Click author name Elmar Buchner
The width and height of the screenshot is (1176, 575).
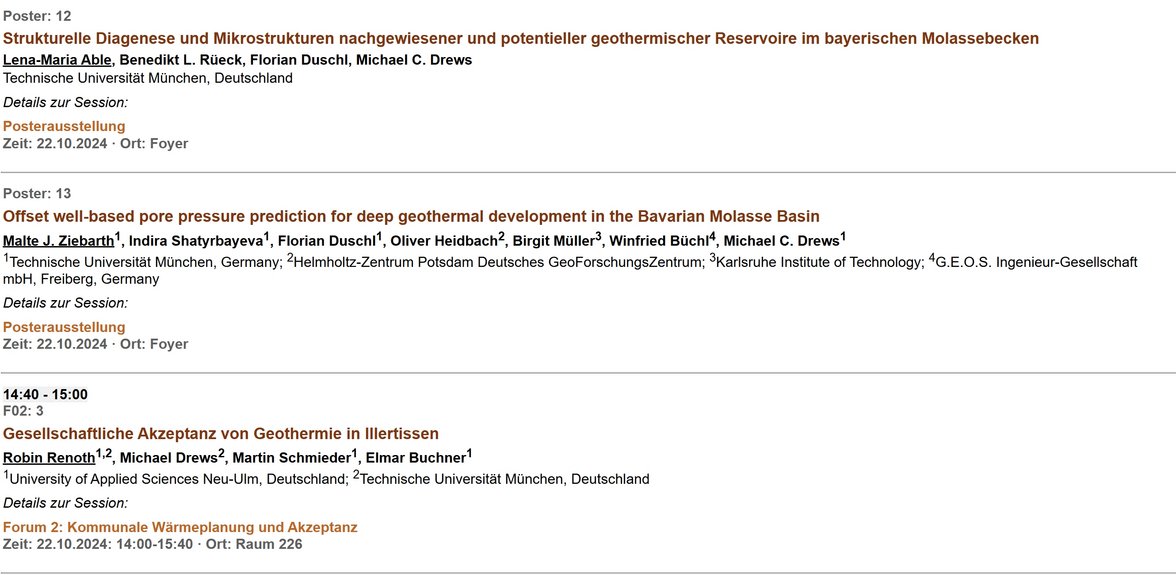click(x=416, y=457)
